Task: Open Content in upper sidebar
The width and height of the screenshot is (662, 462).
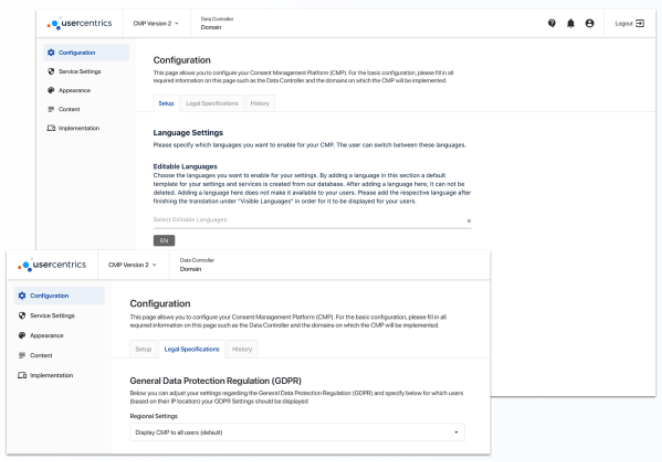Action: point(69,109)
